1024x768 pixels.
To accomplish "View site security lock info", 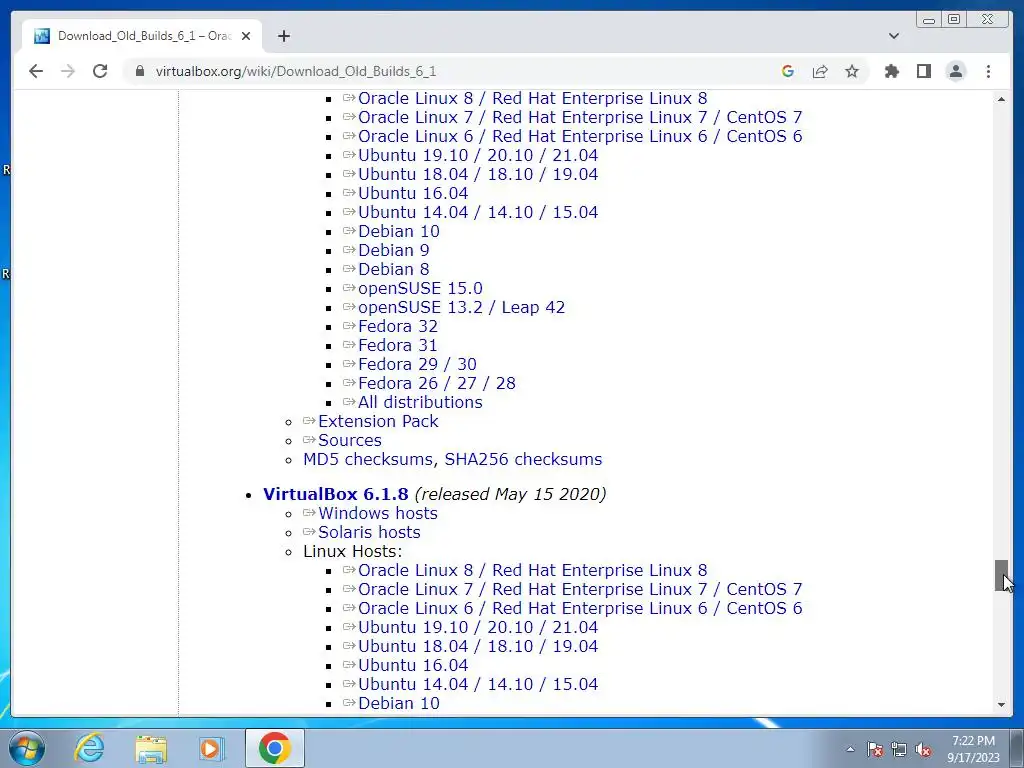I will (139, 71).
